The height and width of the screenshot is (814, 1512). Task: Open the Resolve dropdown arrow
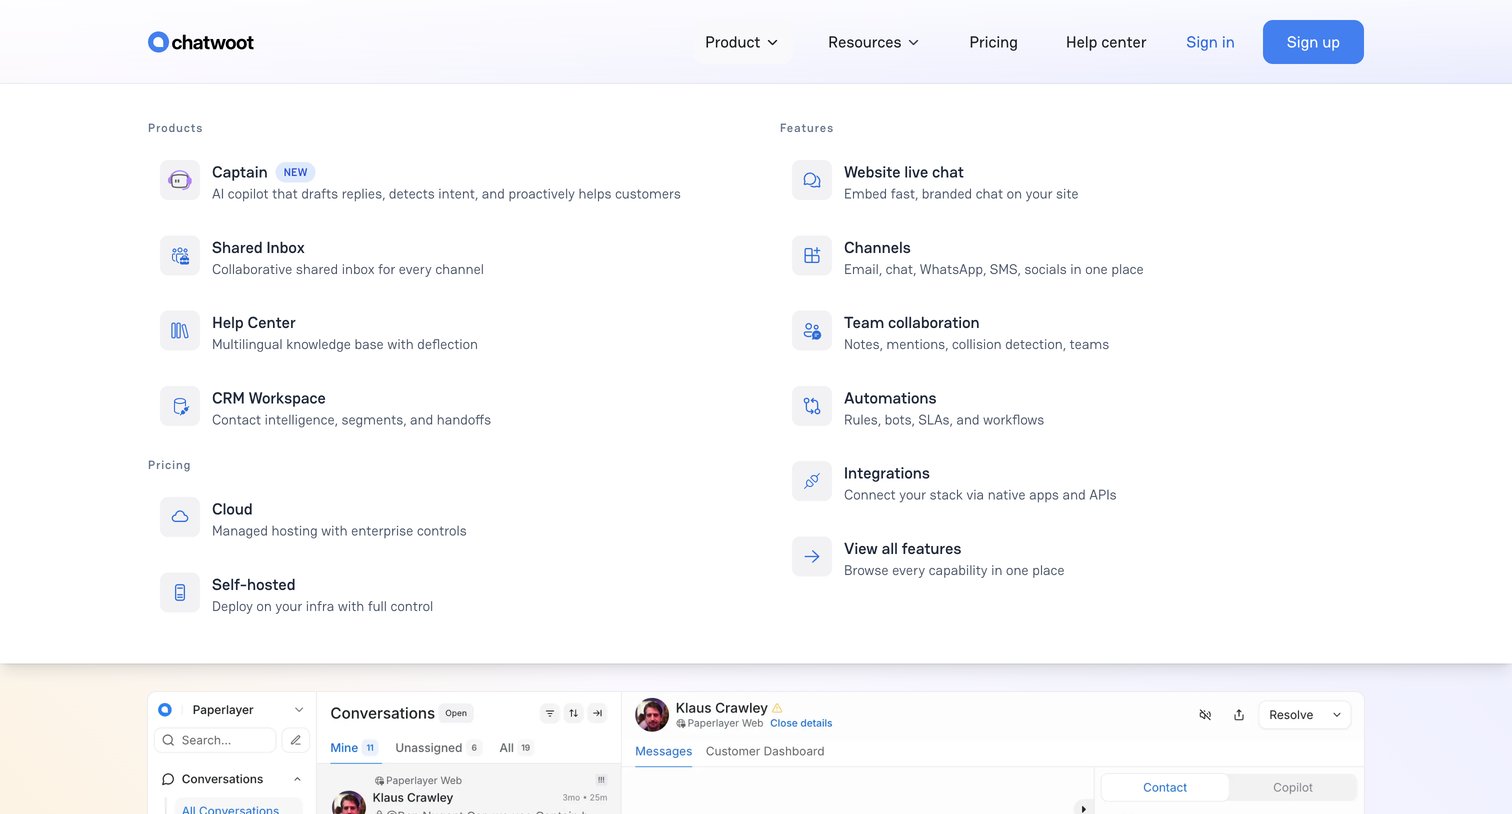point(1337,715)
